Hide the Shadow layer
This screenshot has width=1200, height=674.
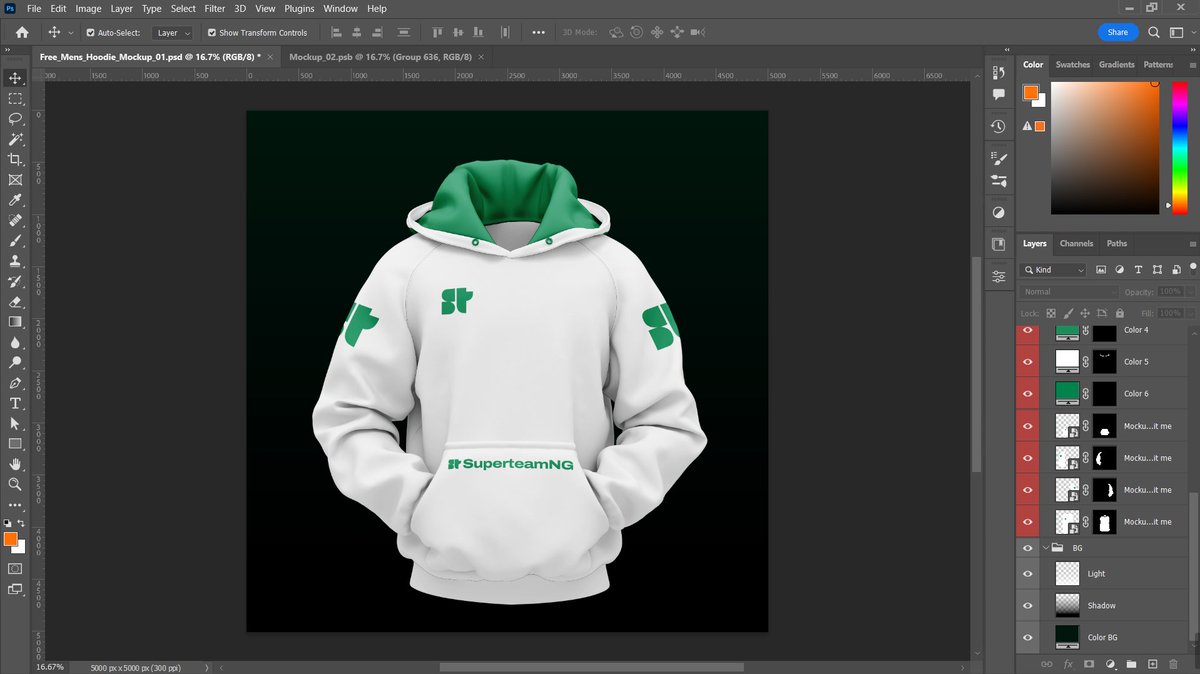click(x=1027, y=606)
